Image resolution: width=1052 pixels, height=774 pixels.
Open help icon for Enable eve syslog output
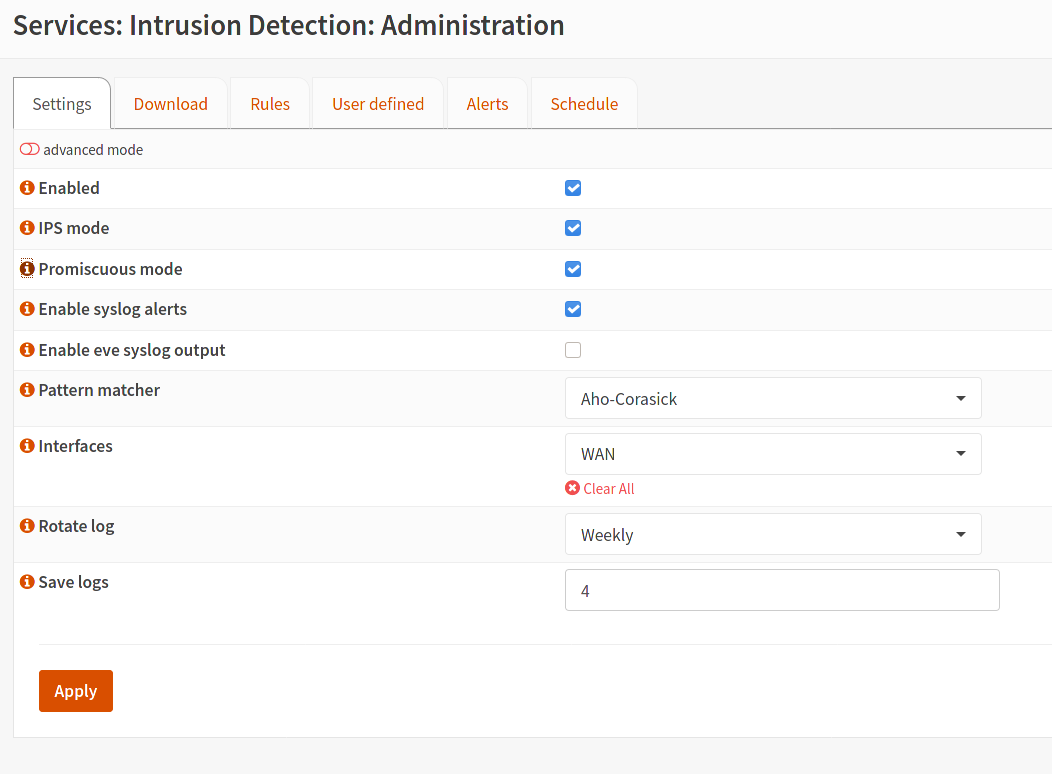(27, 350)
